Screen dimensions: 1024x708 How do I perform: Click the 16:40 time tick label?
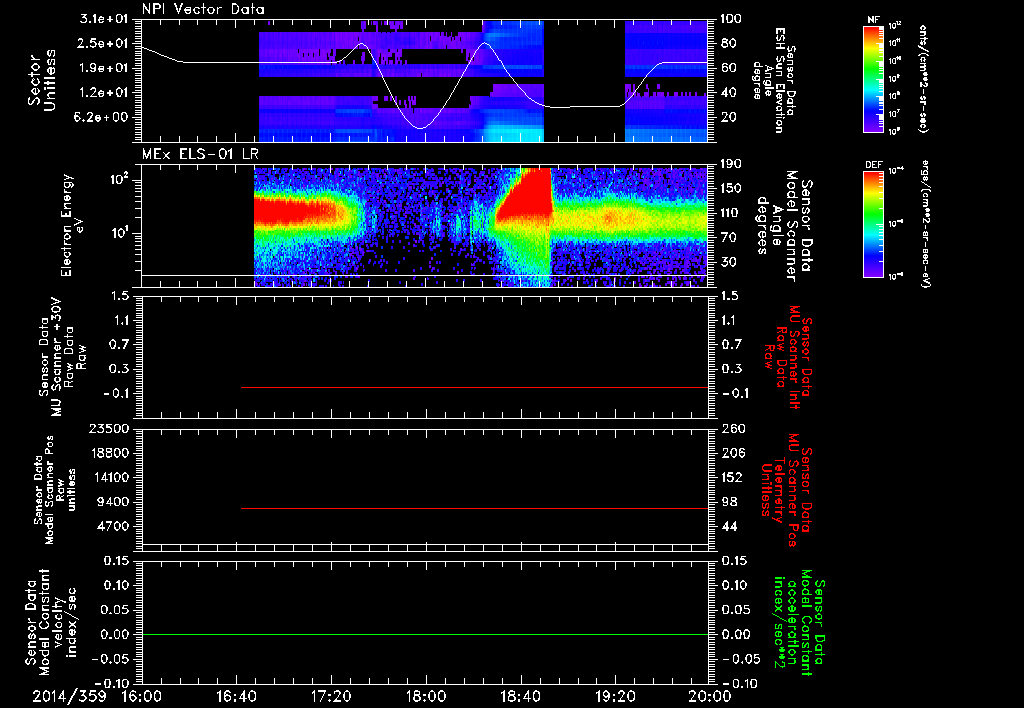(x=236, y=696)
